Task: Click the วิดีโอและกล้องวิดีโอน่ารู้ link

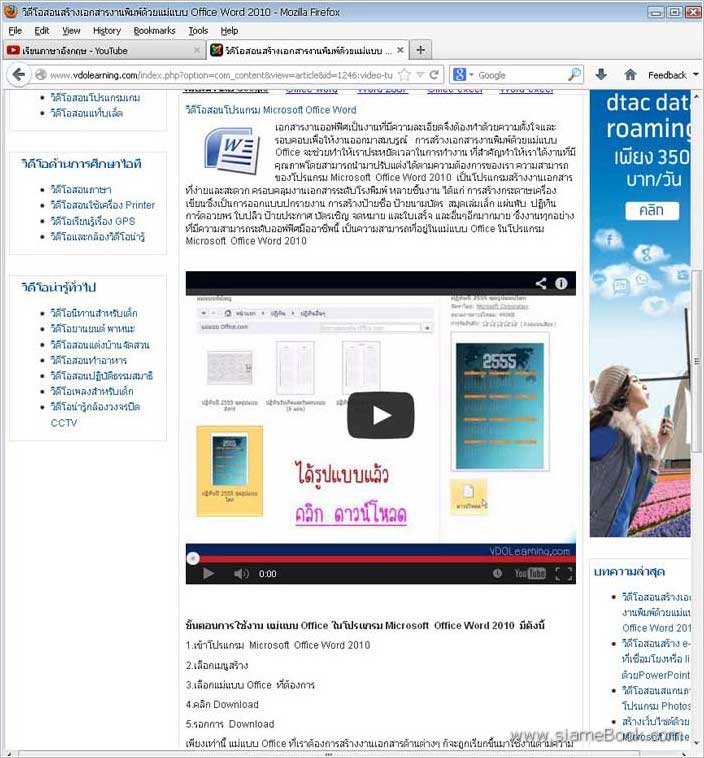Action: click(98, 236)
